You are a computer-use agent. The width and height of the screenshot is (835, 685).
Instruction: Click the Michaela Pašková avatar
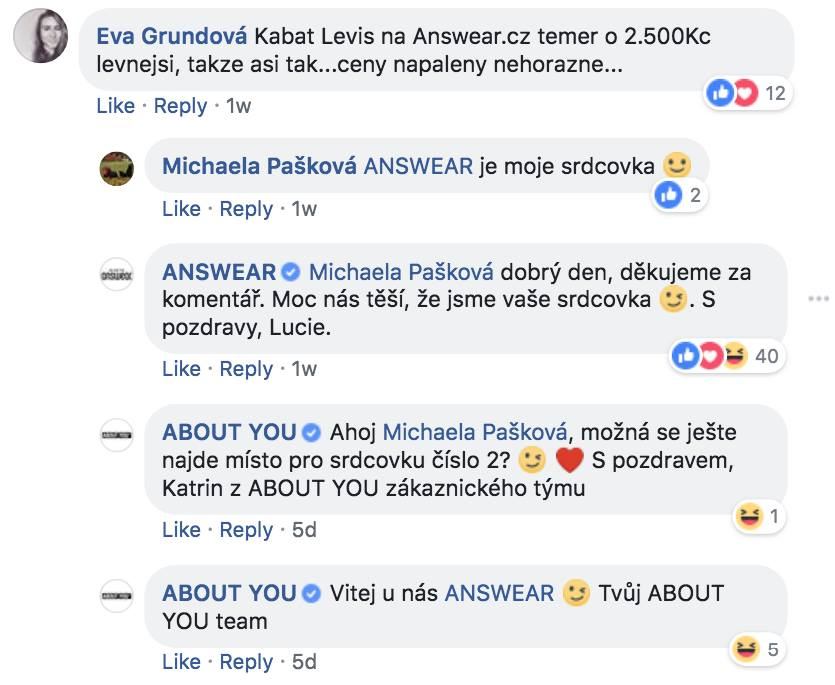pyautogui.click(x=117, y=168)
